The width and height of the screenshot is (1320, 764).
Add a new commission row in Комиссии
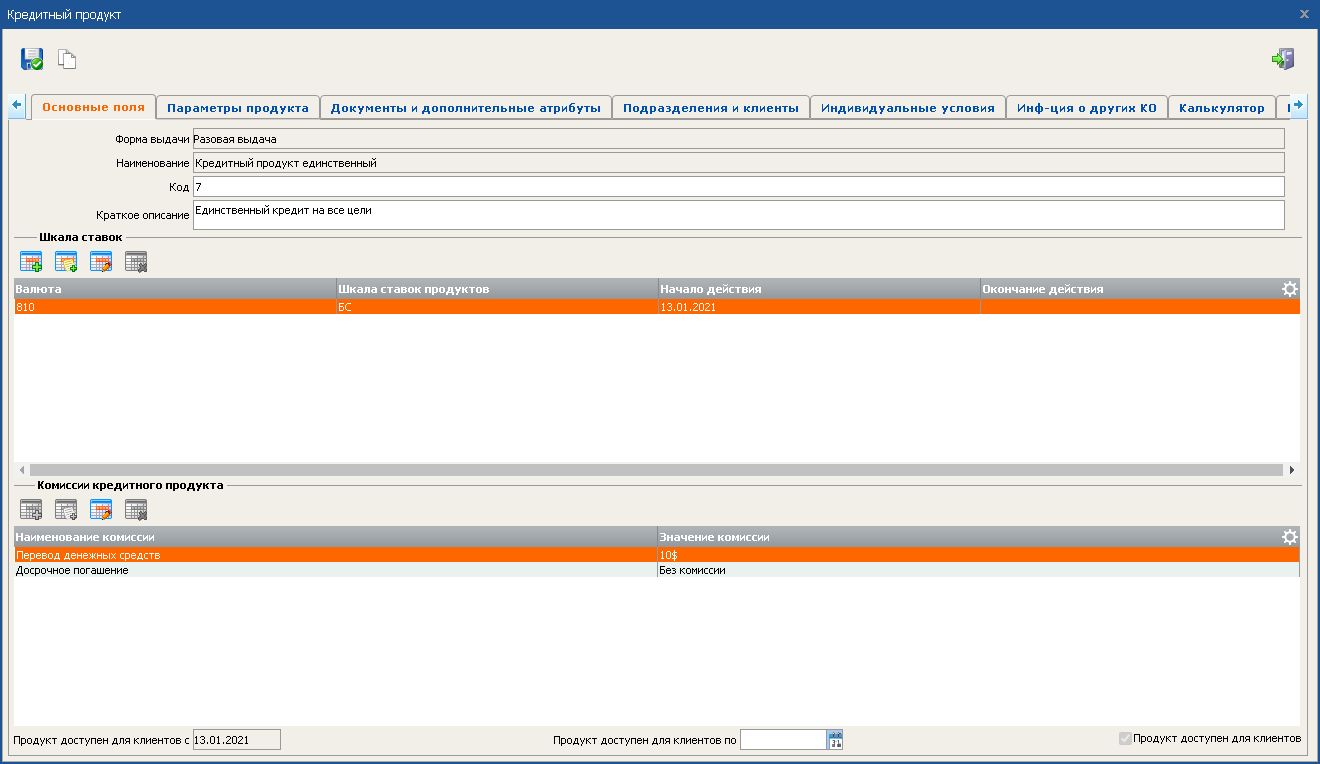tap(32, 510)
